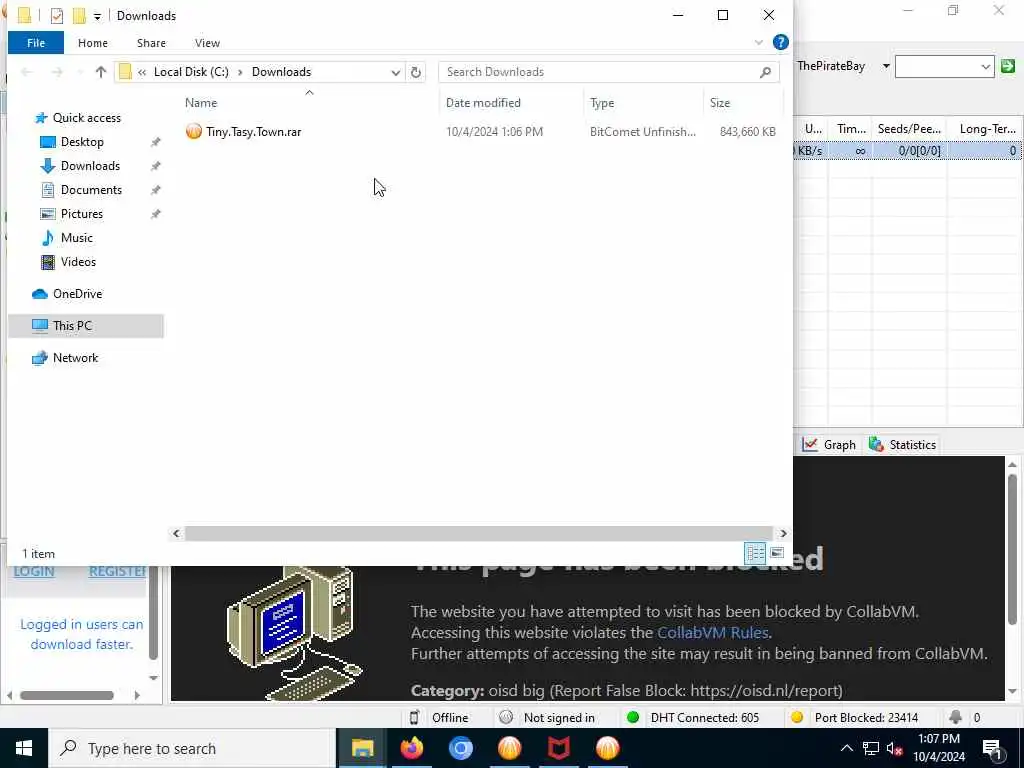The height and width of the screenshot is (768, 1024).
Task: Open the View ribbon tab
Action: pyautogui.click(x=207, y=43)
